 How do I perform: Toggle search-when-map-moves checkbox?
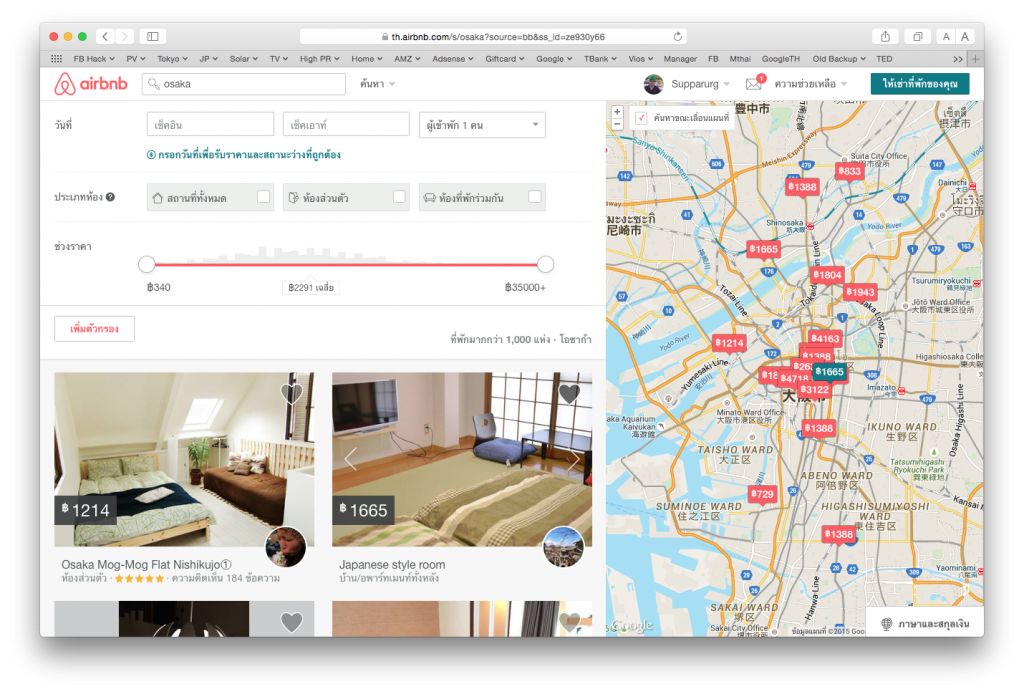pos(641,118)
